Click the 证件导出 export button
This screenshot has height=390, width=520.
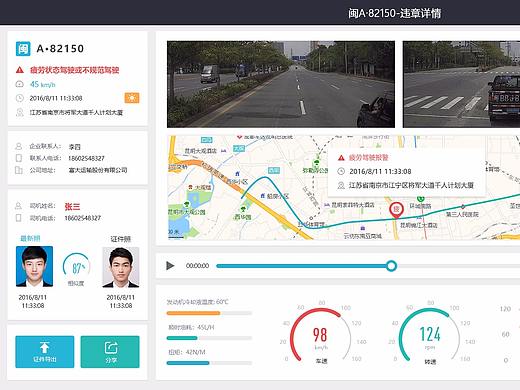point(45,352)
